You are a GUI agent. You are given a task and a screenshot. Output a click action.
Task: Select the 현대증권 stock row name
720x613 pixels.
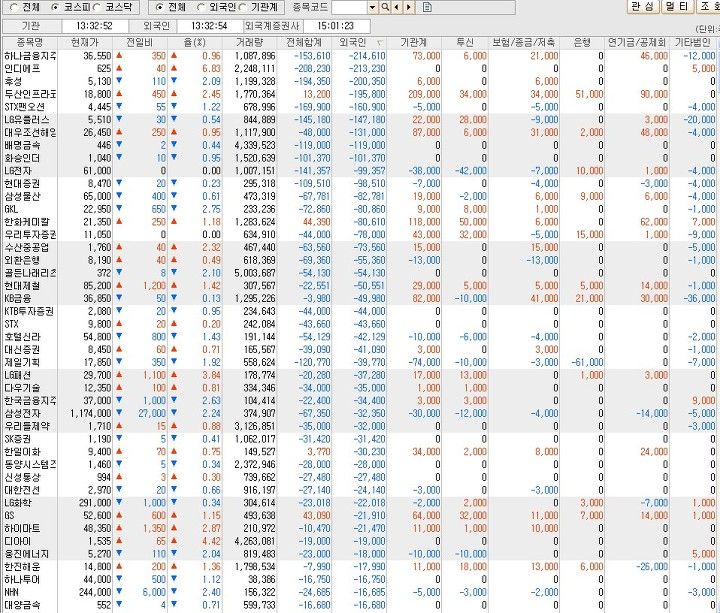tap(22, 184)
